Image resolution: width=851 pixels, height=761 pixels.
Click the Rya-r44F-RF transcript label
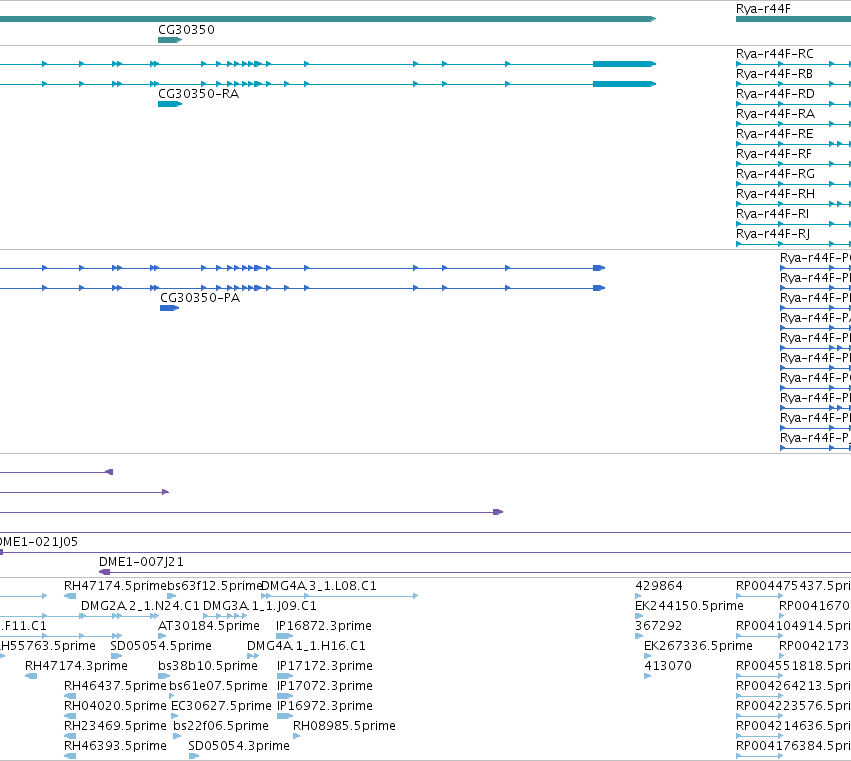point(774,154)
